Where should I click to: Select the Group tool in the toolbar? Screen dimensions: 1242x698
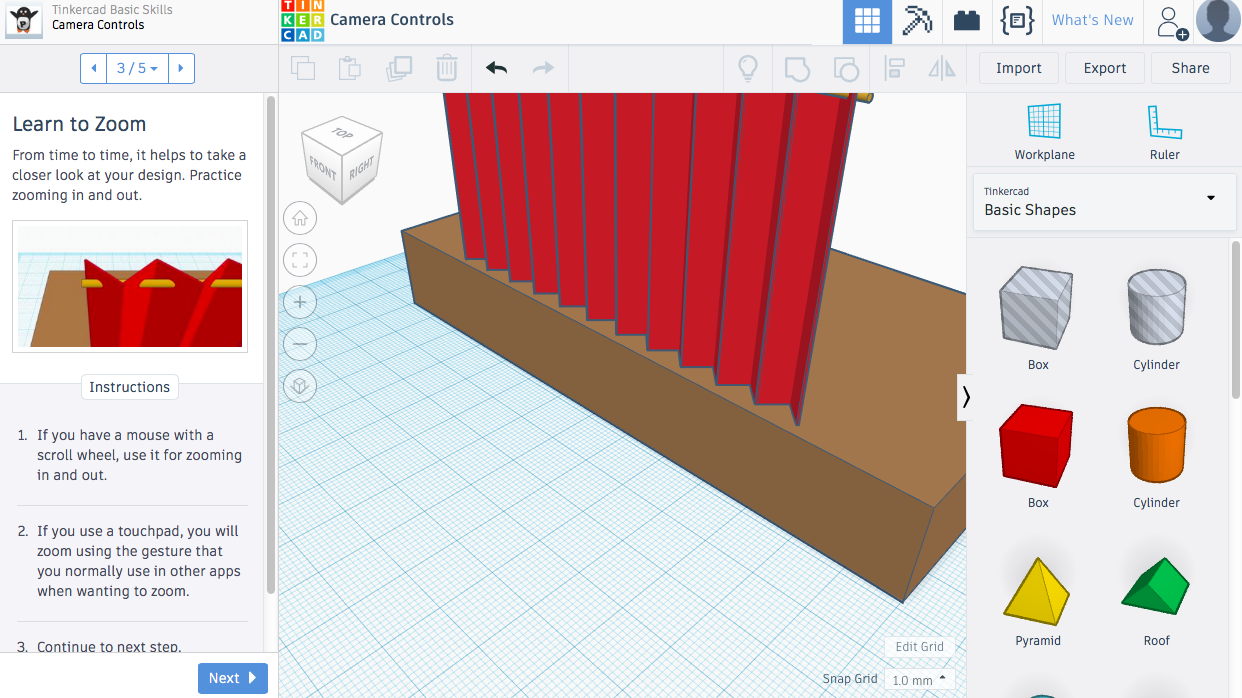coord(795,68)
